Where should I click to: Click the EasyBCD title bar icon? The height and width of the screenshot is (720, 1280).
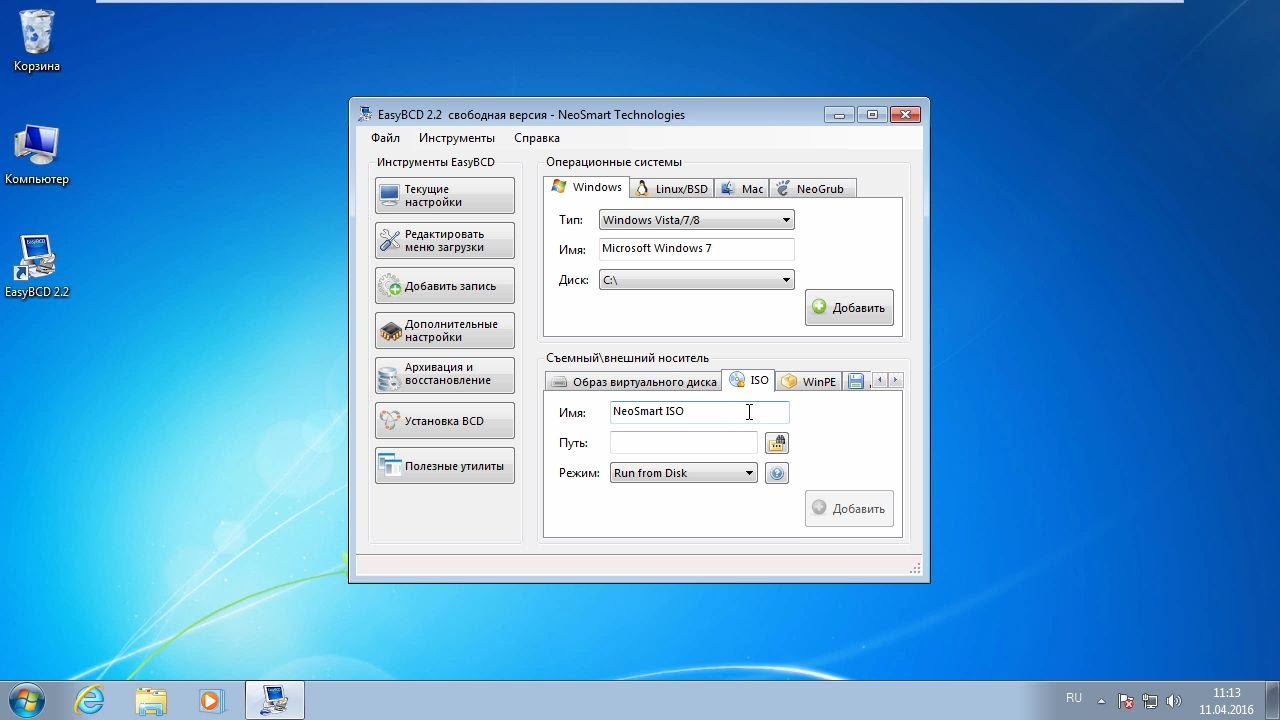click(x=366, y=114)
